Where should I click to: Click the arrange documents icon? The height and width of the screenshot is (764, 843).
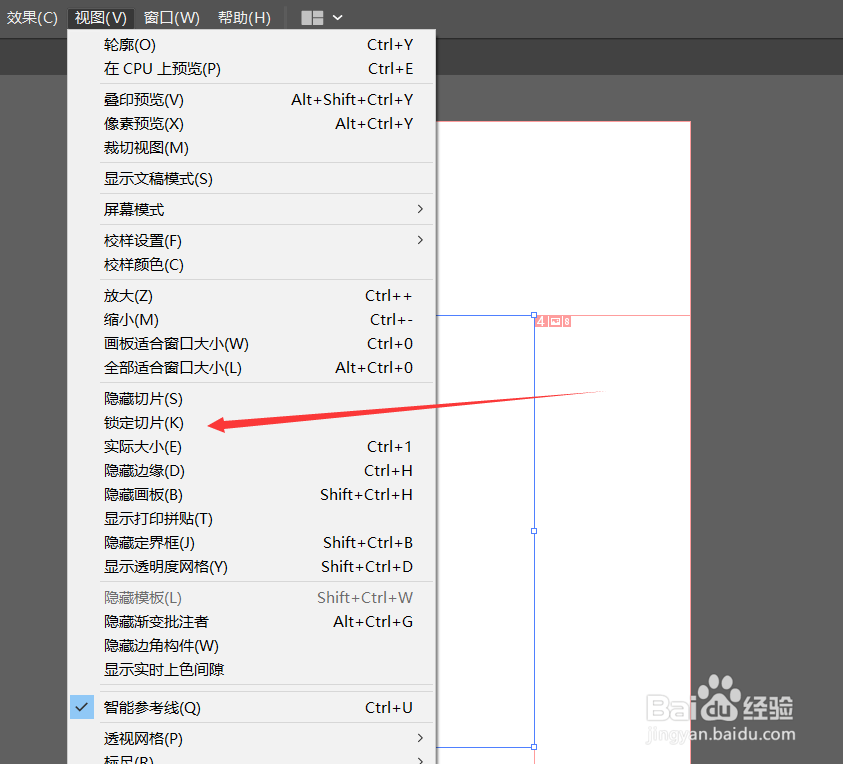tap(312, 18)
